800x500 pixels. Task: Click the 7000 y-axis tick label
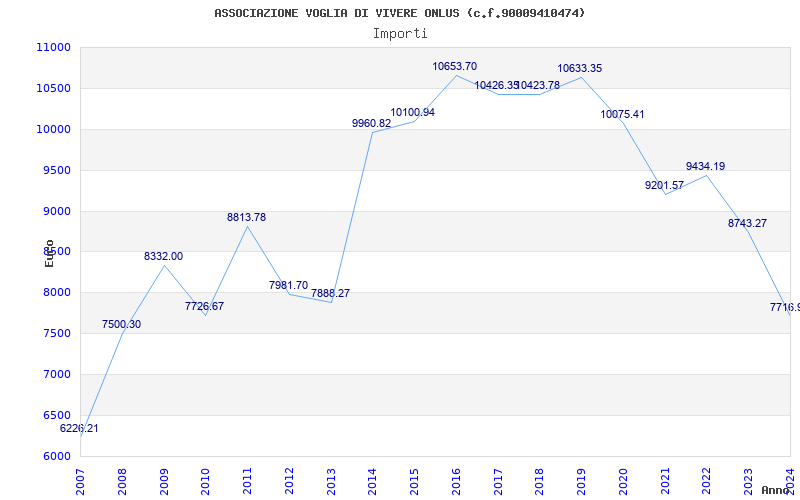[57, 374]
